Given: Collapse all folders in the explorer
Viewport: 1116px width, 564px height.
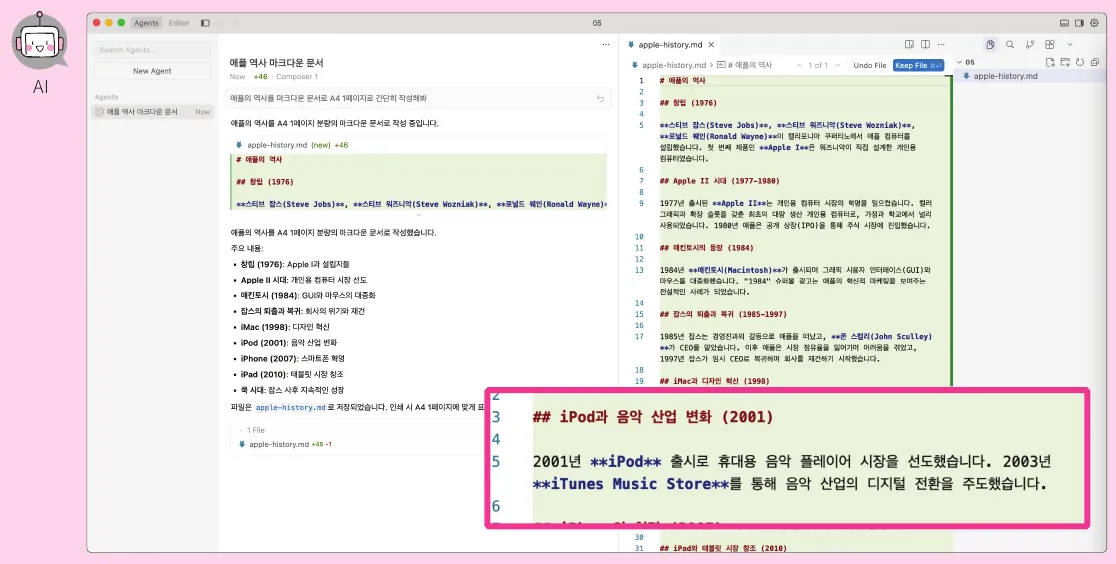Looking at the screenshot, I should click(1094, 63).
